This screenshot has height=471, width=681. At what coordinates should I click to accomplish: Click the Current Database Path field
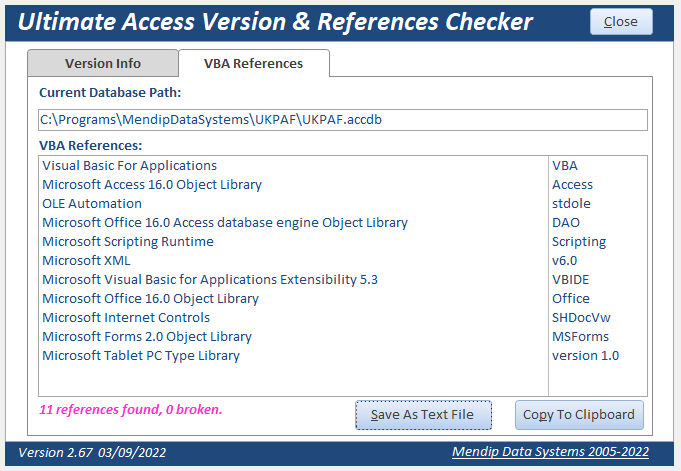(x=343, y=120)
